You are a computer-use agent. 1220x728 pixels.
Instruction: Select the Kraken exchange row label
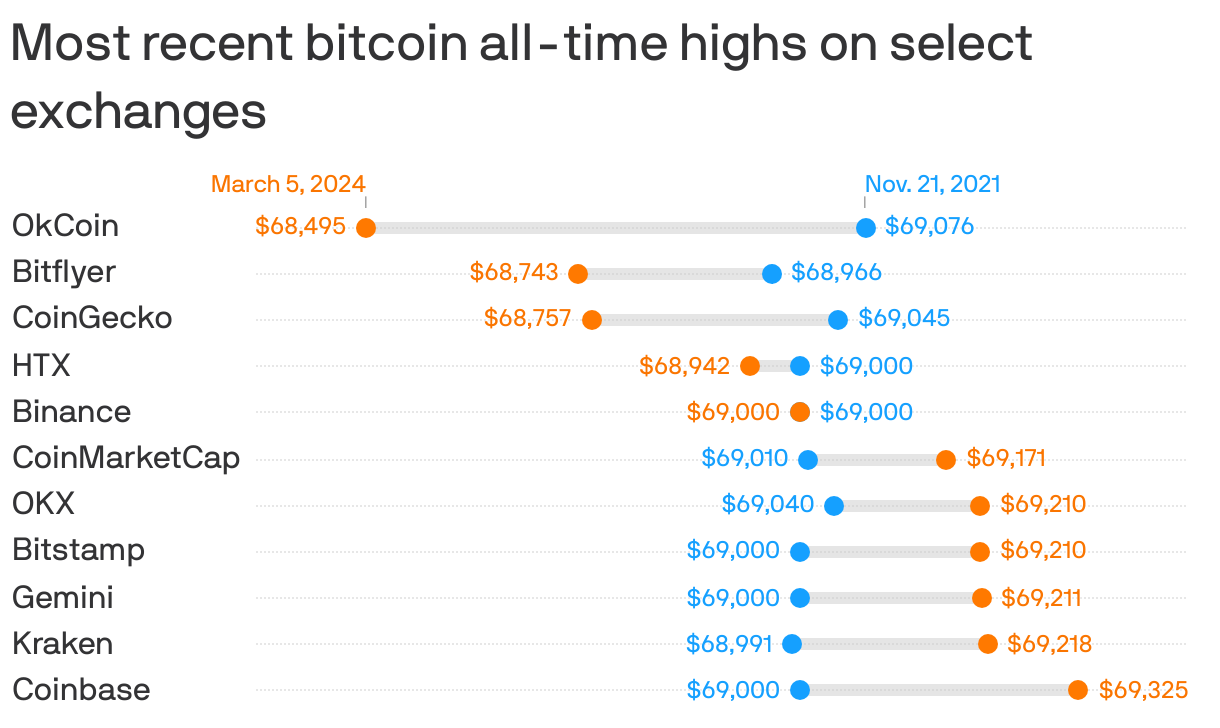[x=62, y=643]
